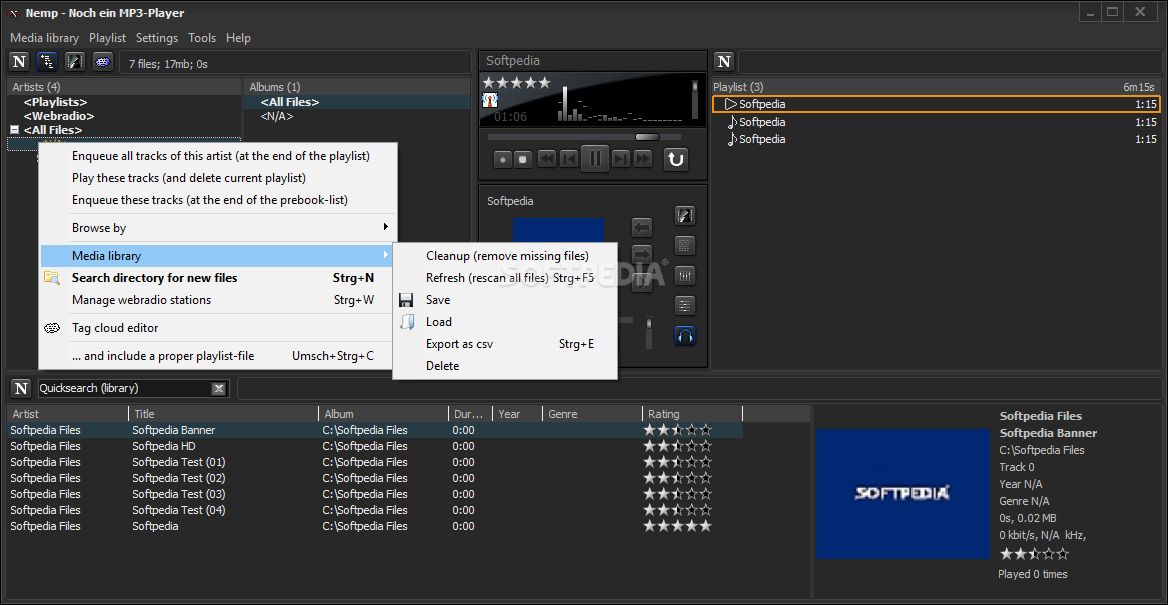This screenshot has width=1168, height=605.
Task: Select <All Files> in the Albums list
Action: pyautogui.click(x=290, y=102)
